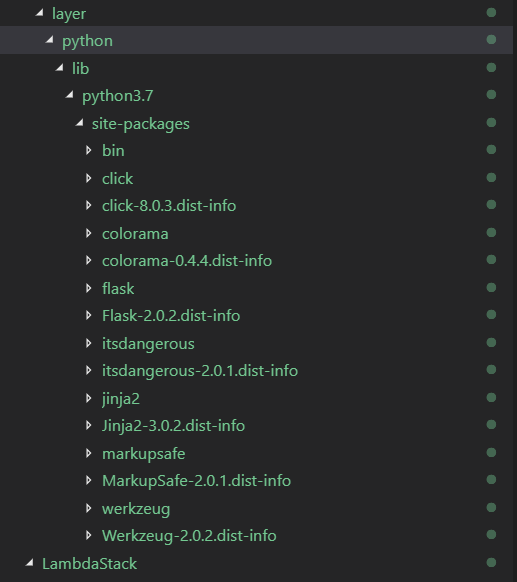Select the colorama-0.4.4.dist-info folder
517x582 pixels.
[x=187, y=261]
